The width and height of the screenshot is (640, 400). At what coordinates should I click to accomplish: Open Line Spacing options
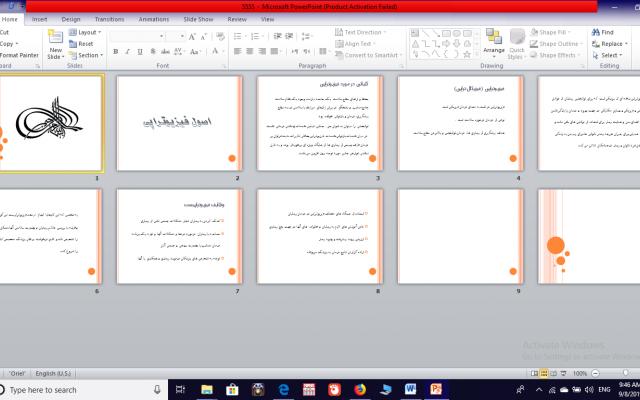pyautogui.click(x=306, y=37)
